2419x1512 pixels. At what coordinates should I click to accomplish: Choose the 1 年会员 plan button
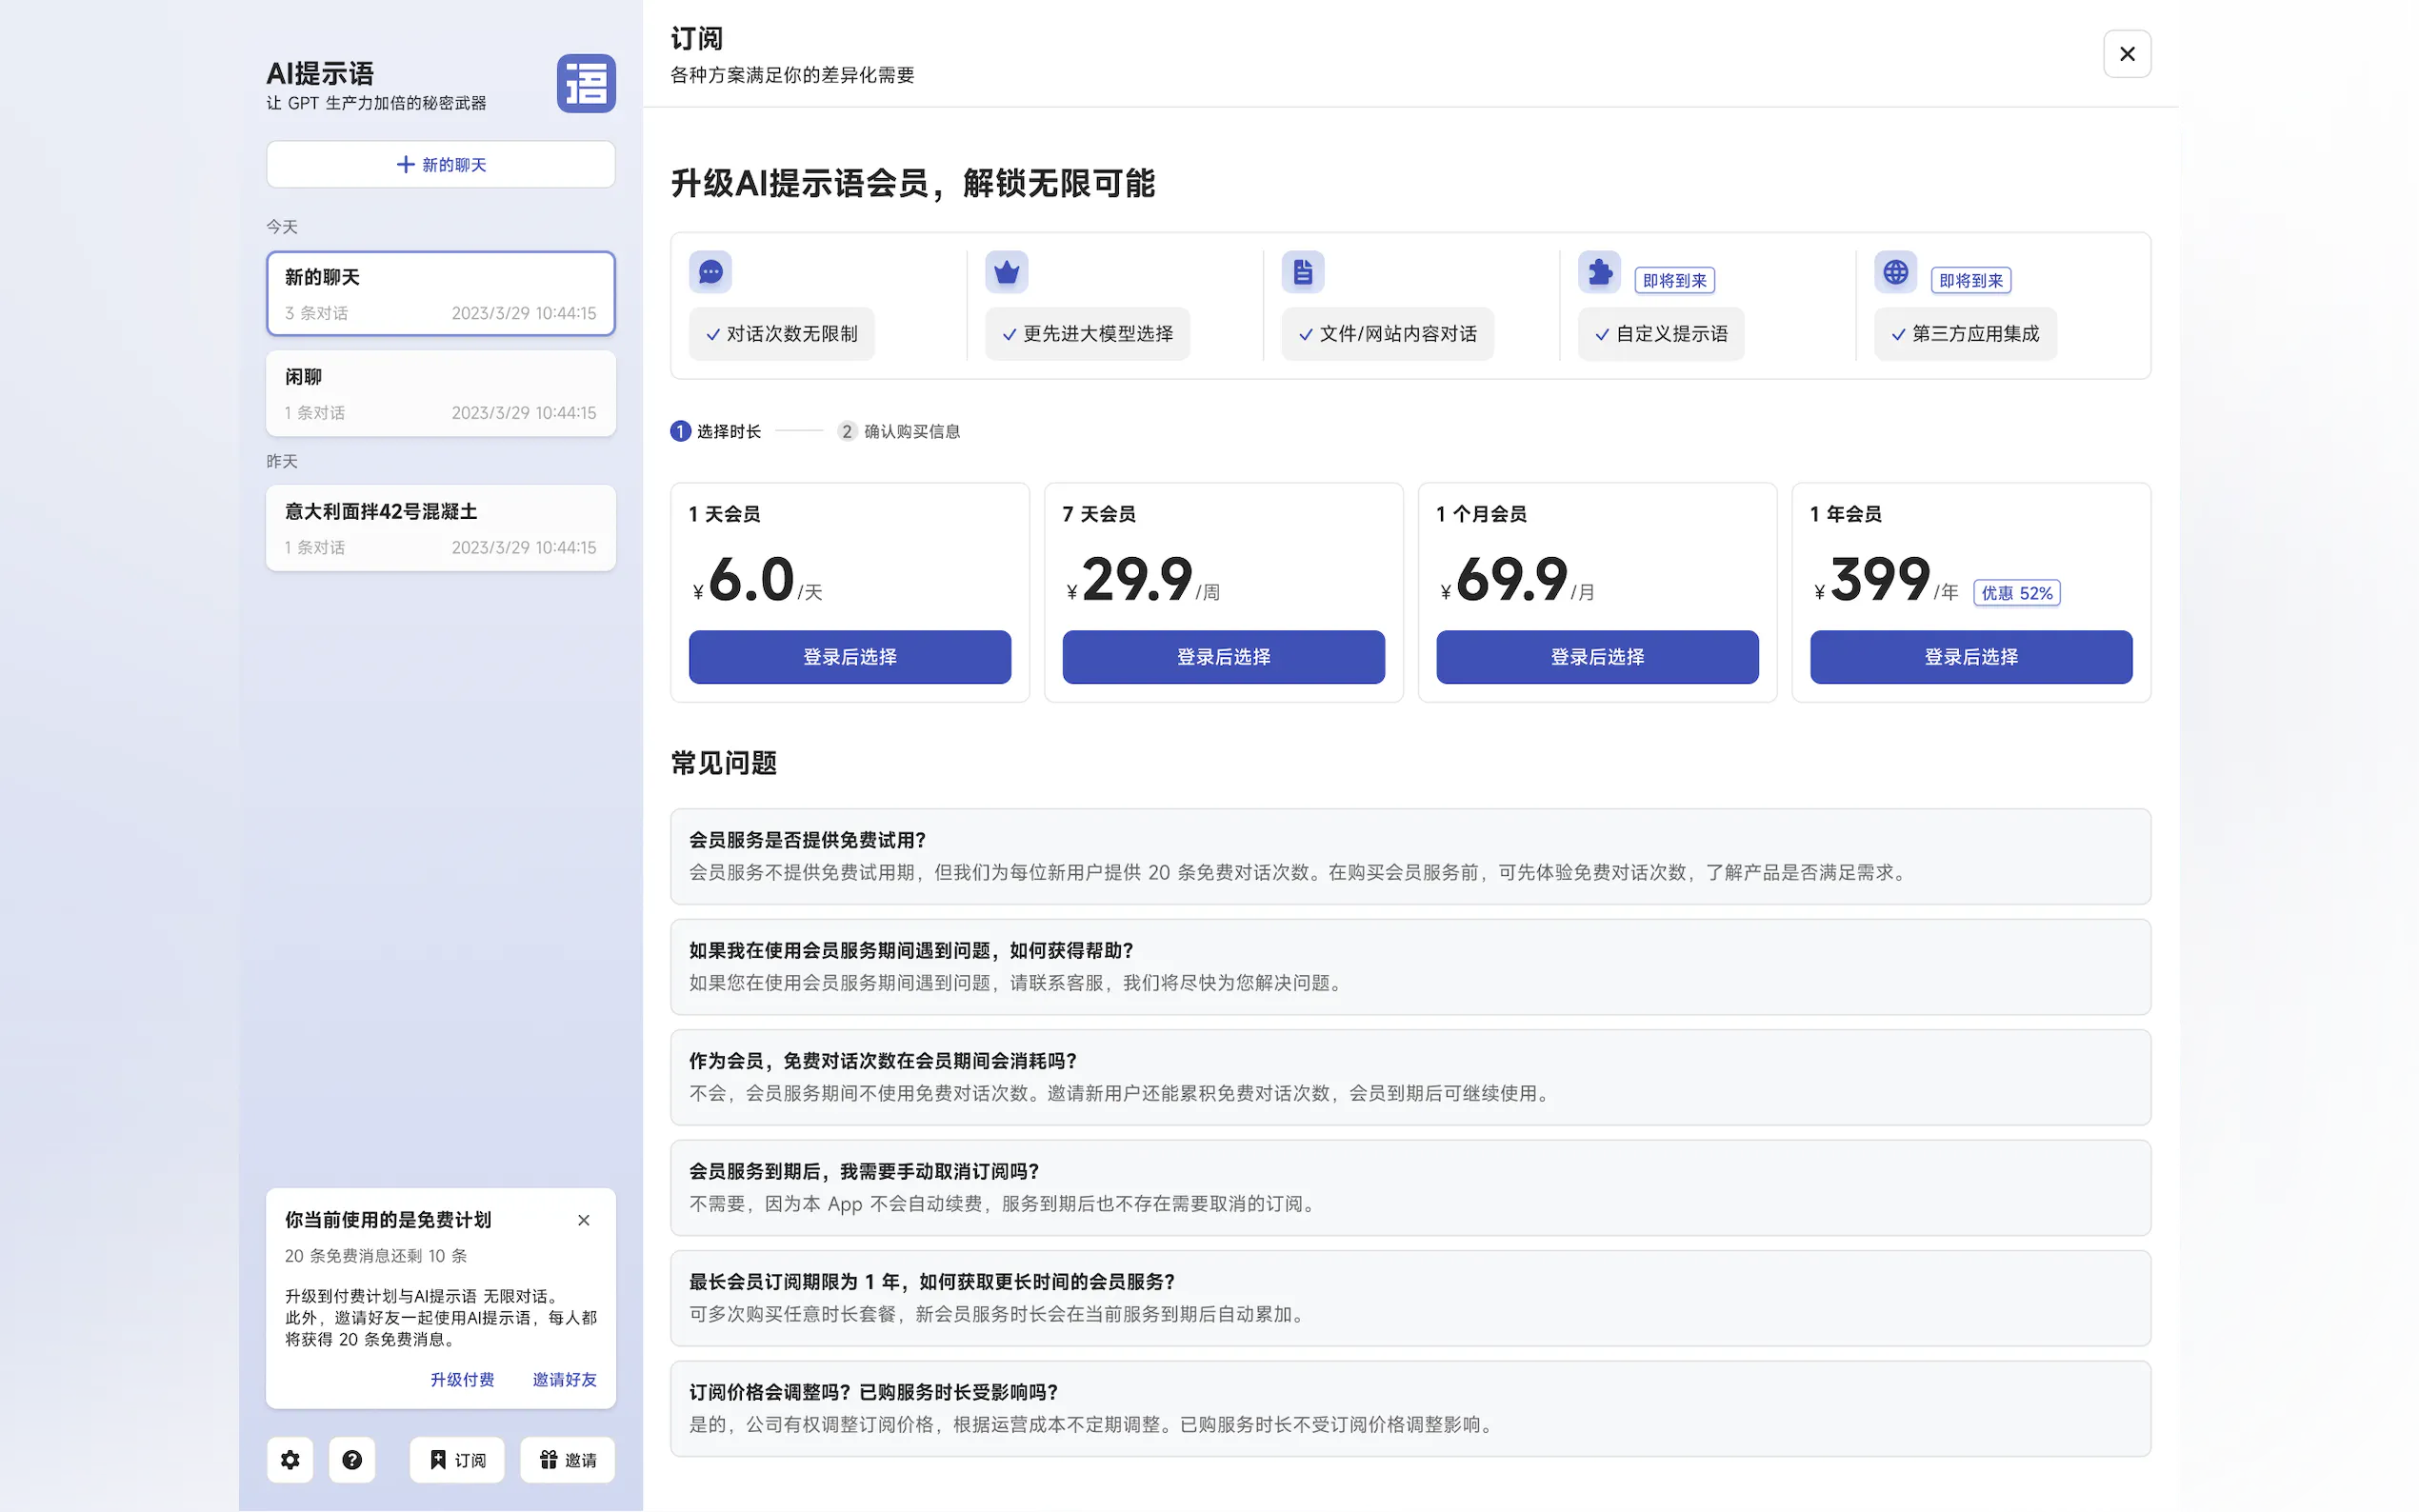[1970, 657]
